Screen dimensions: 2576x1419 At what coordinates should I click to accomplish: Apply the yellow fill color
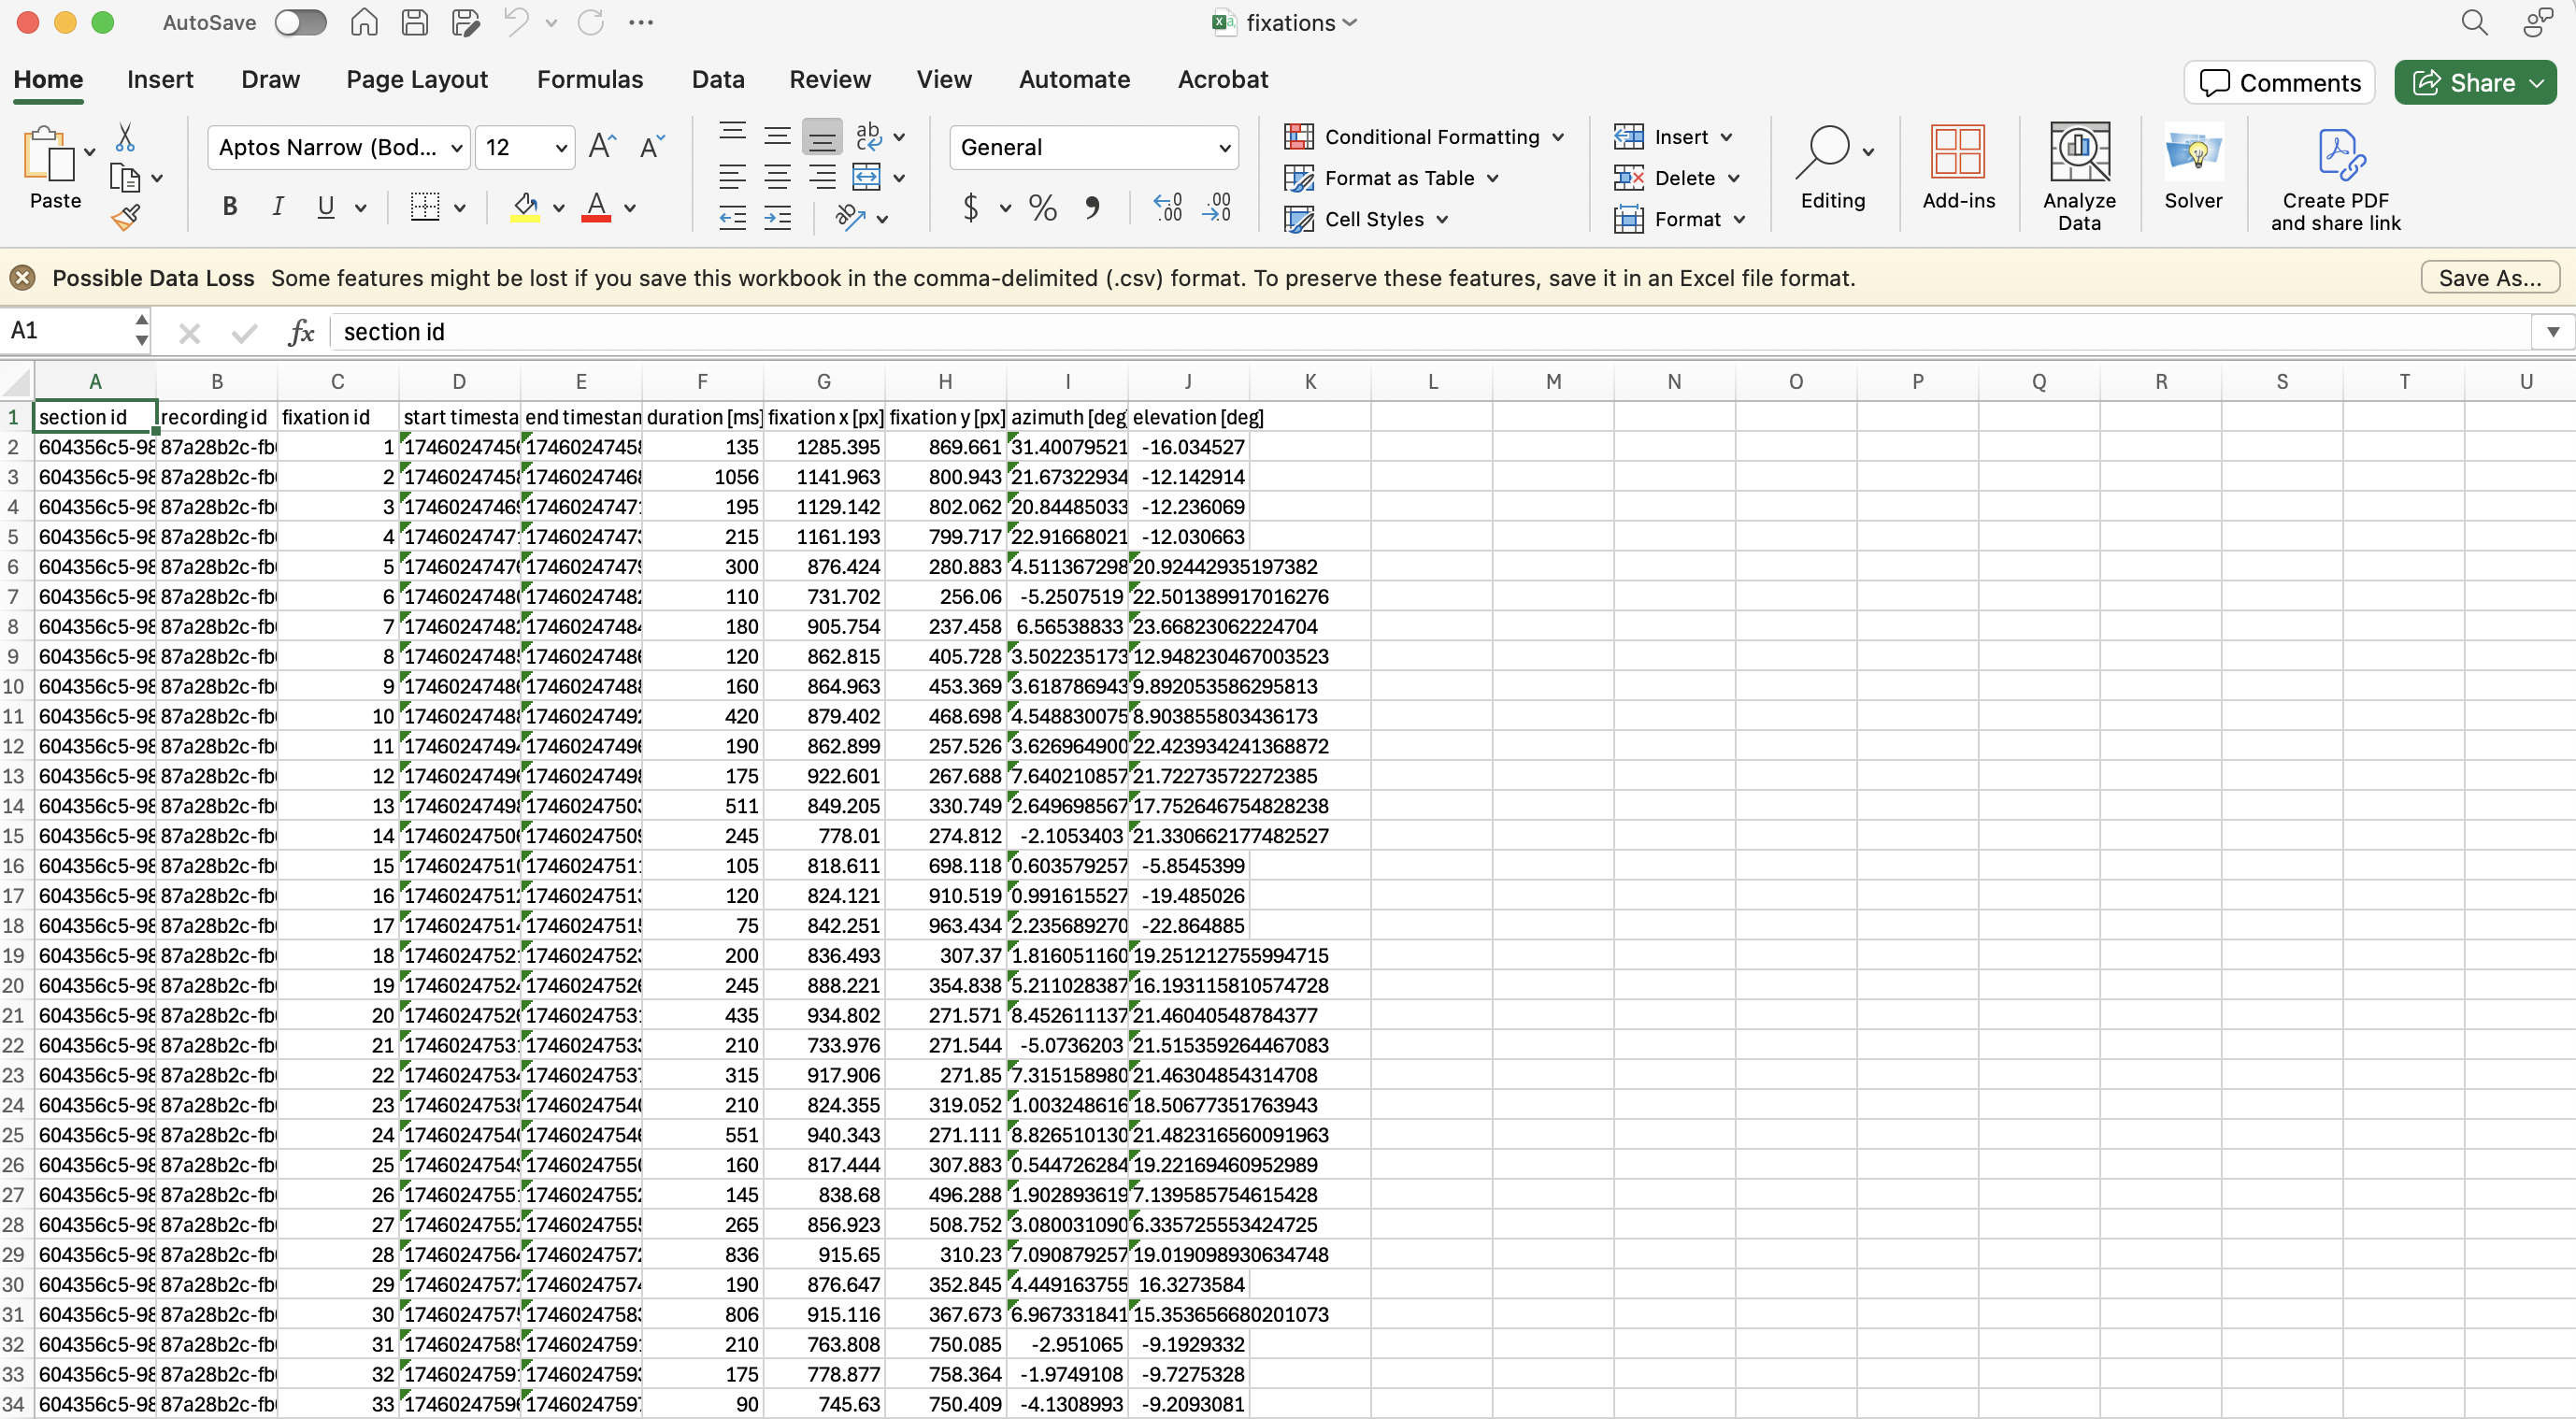[x=526, y=207]
